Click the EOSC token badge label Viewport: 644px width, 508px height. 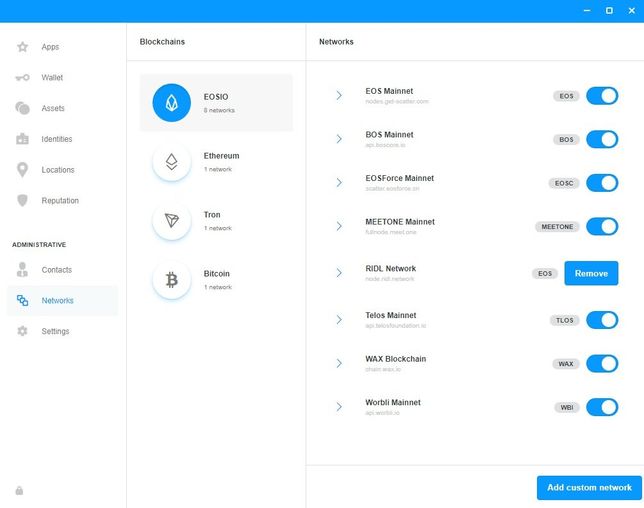click(x=565, y=183)
